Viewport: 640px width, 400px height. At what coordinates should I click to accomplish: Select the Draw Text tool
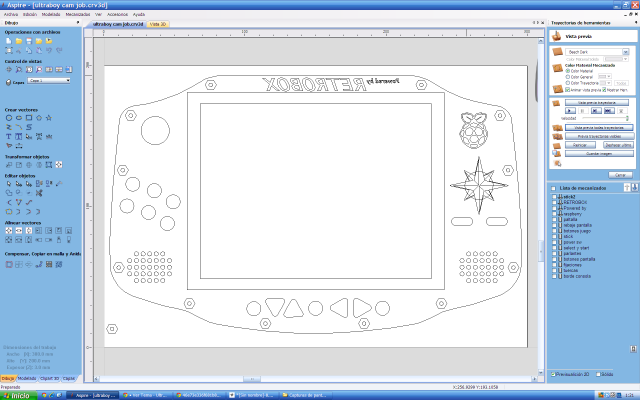pos(9,137)
